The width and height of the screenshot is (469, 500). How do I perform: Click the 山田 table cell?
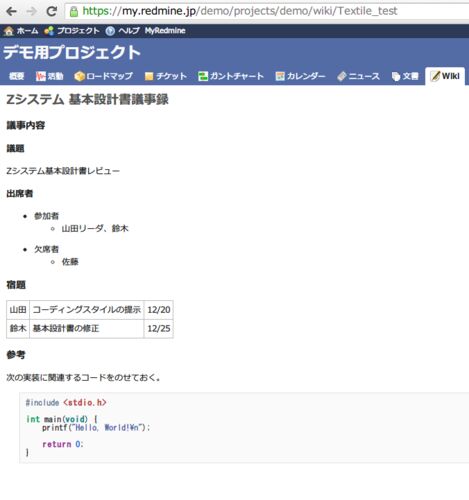coord(18,310)
